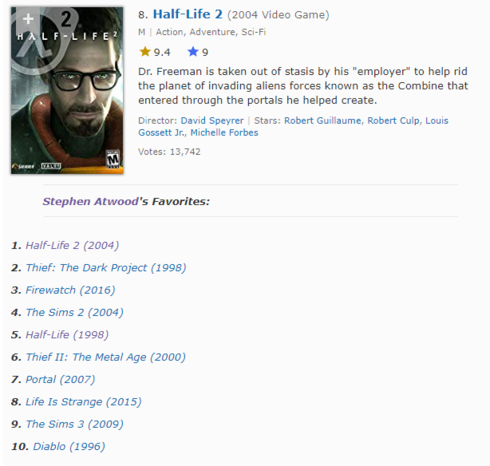Open Firewatch (2016) link
Screen dimensions: 490x466
coord(70,290)
